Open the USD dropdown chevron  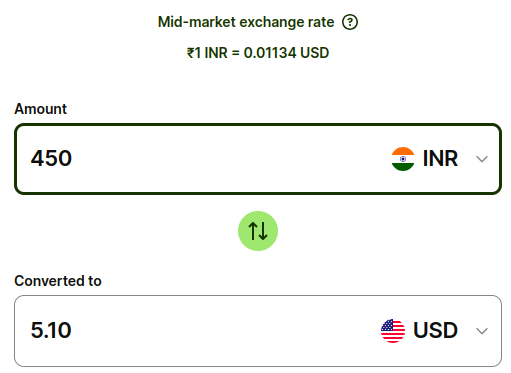tap(482, 331)
